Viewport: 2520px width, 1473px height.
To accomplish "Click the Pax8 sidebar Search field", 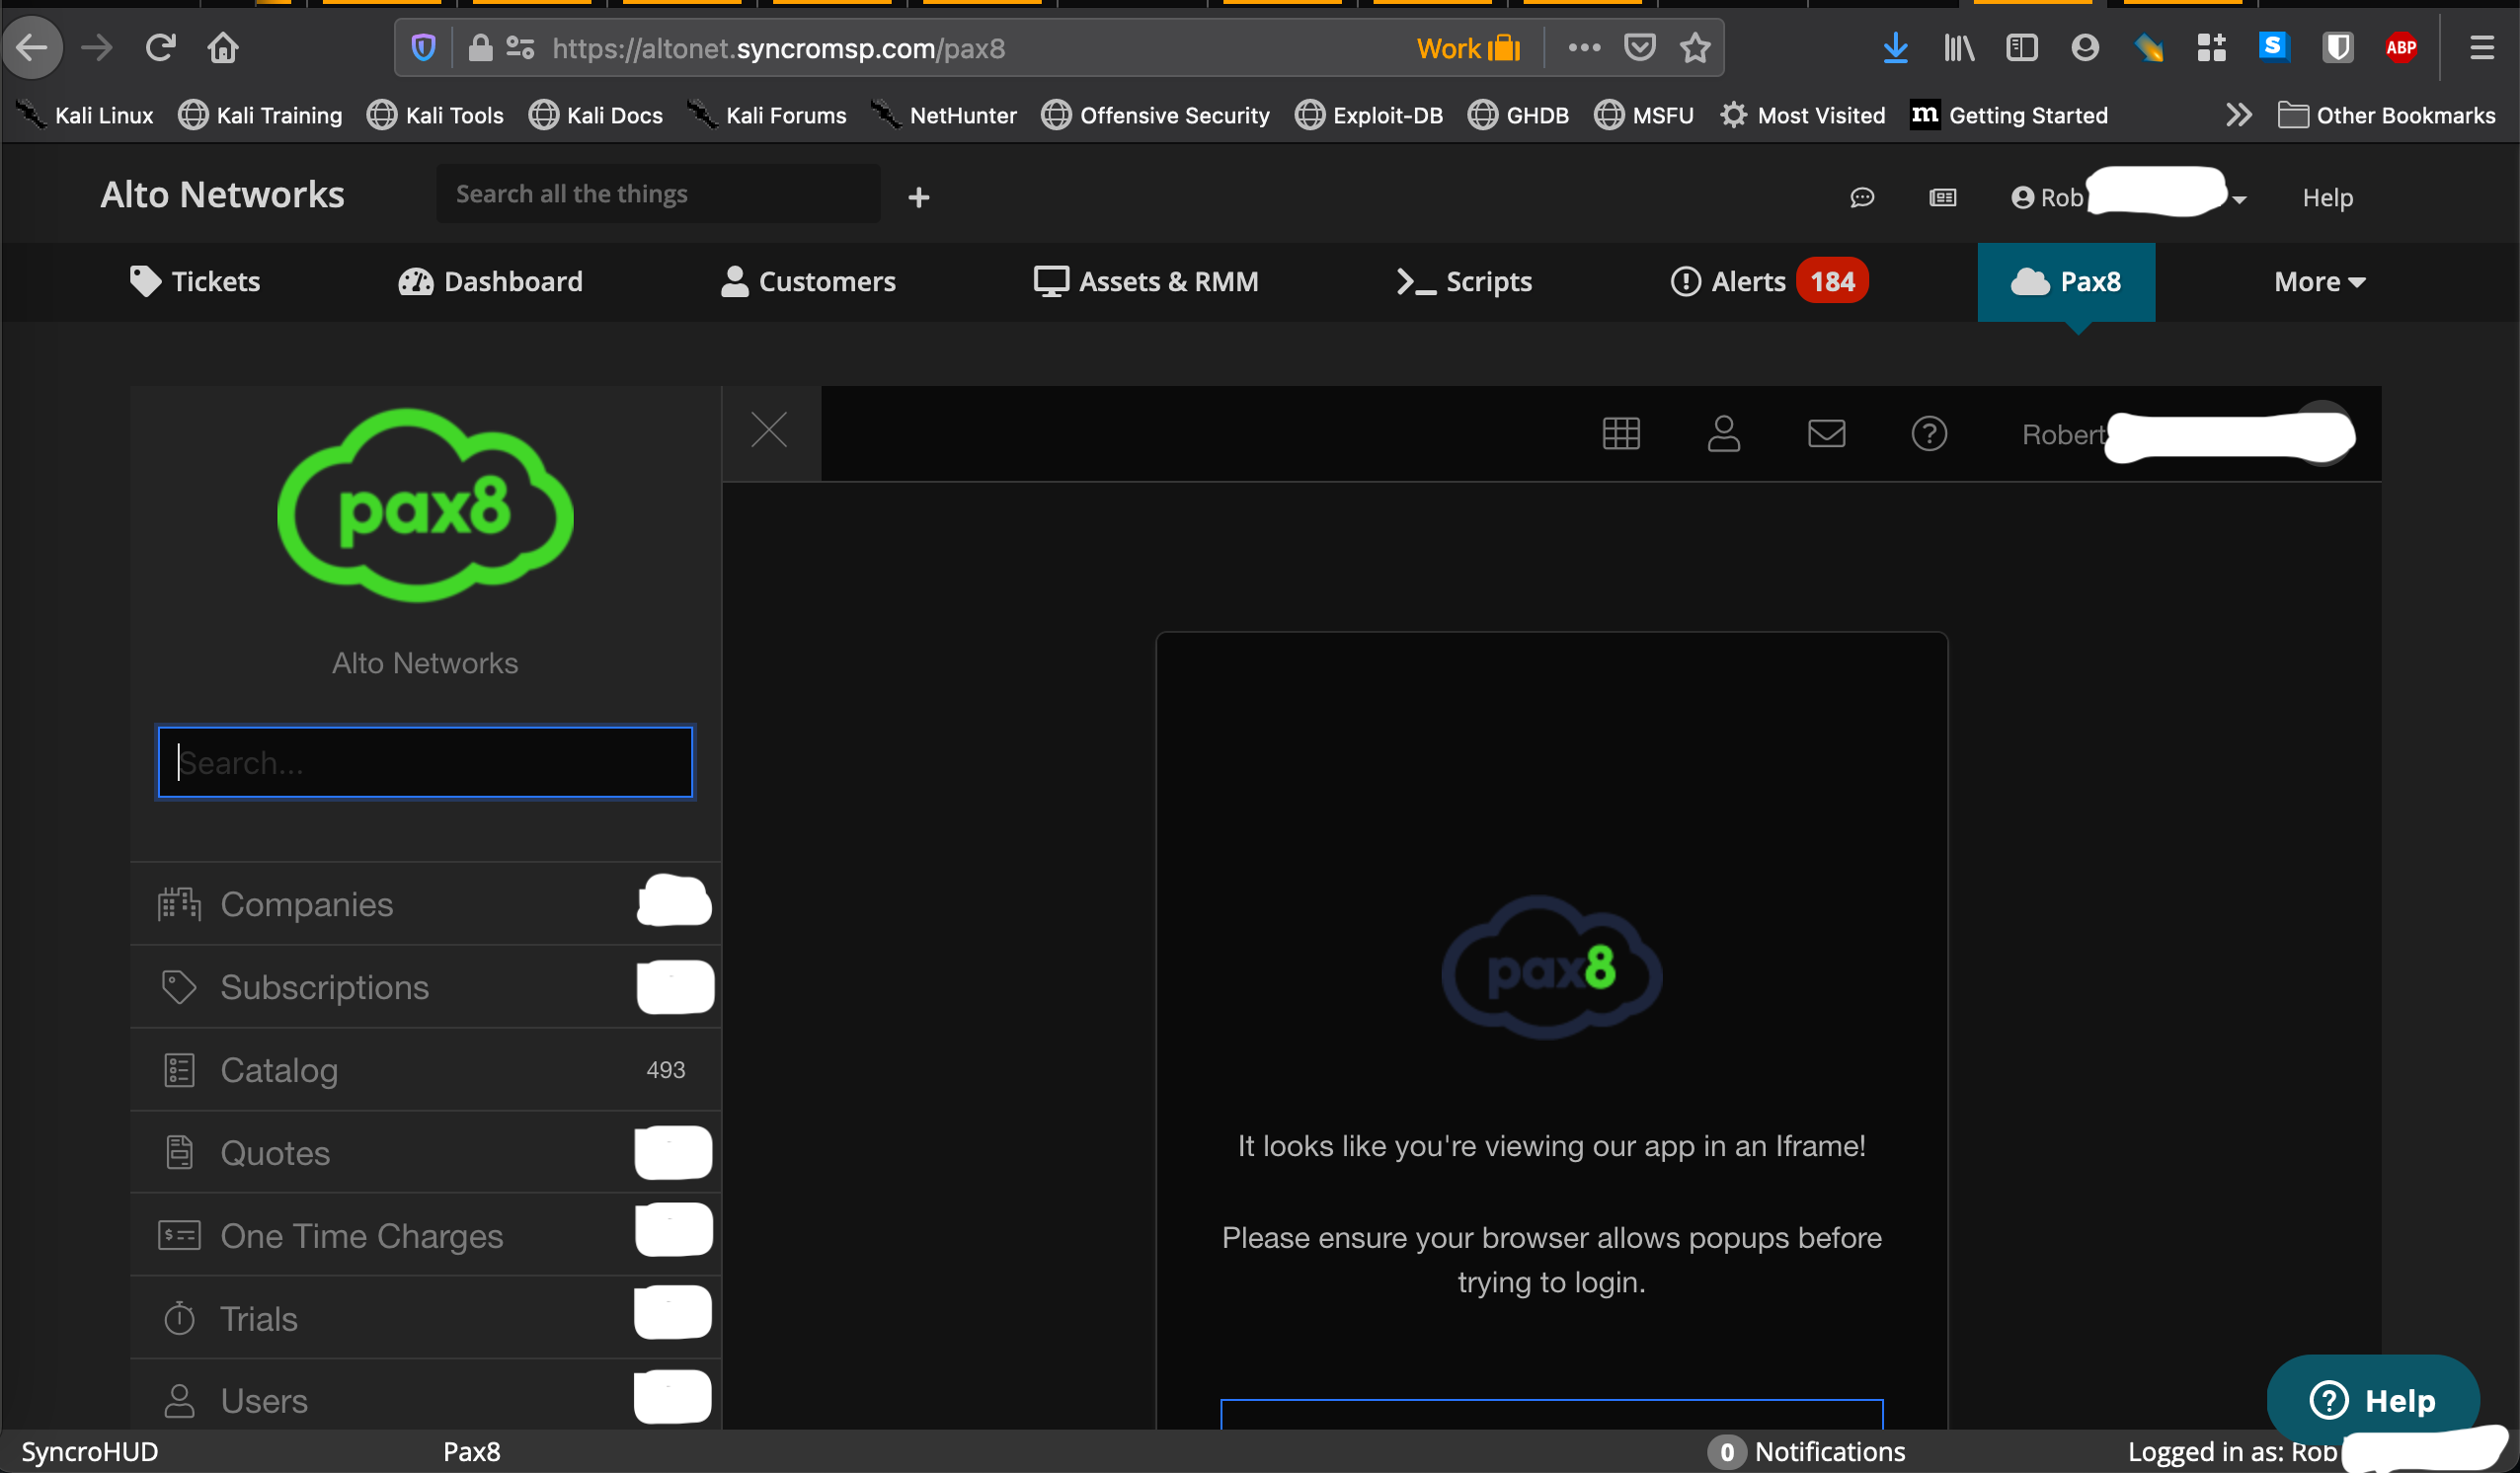I will pyautogui.click(x=425, y=763).
